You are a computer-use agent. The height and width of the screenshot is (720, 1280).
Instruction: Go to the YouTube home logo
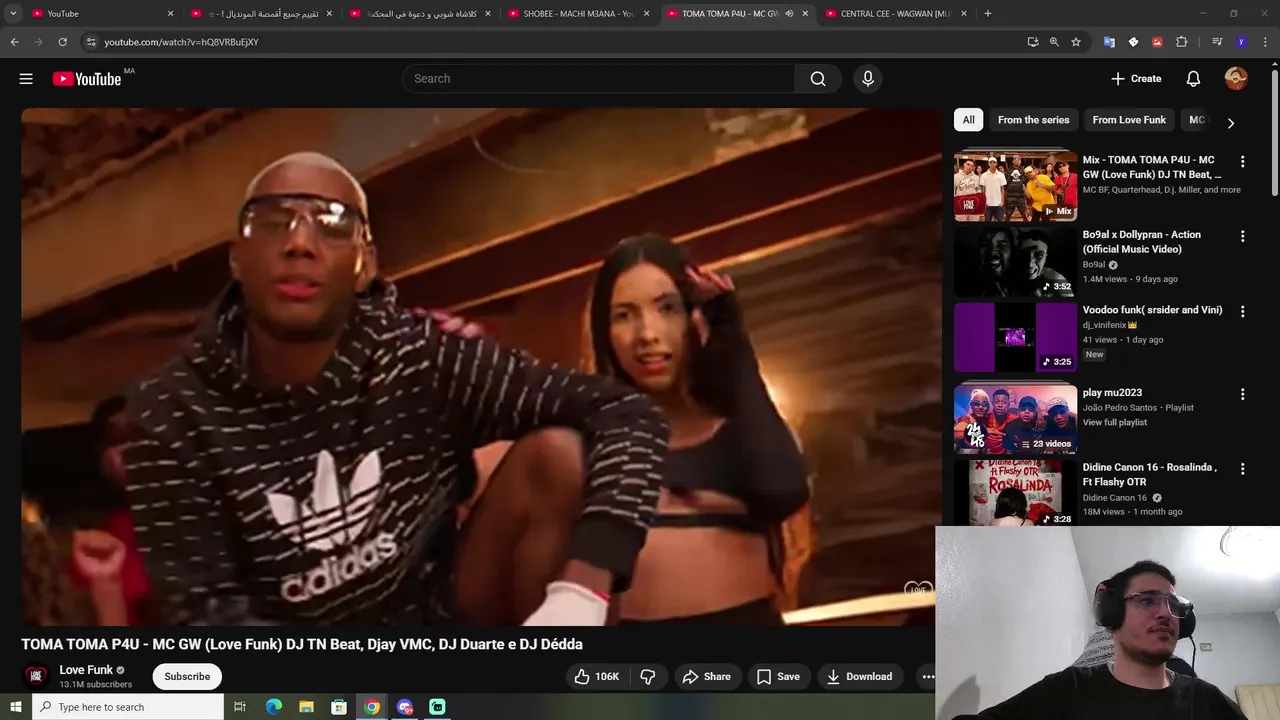(x=87, y=79)
